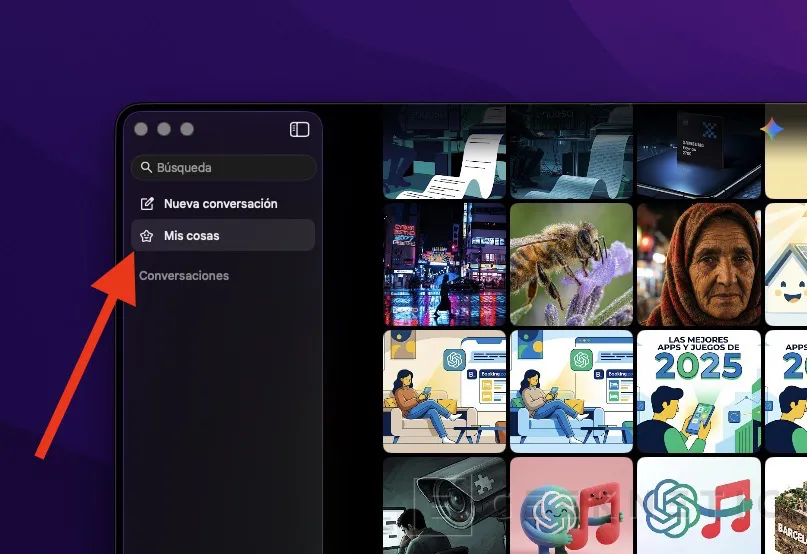Open the neon city street thumbnail
This screenshot has height=554, width=807.
(x=445, y=265)
